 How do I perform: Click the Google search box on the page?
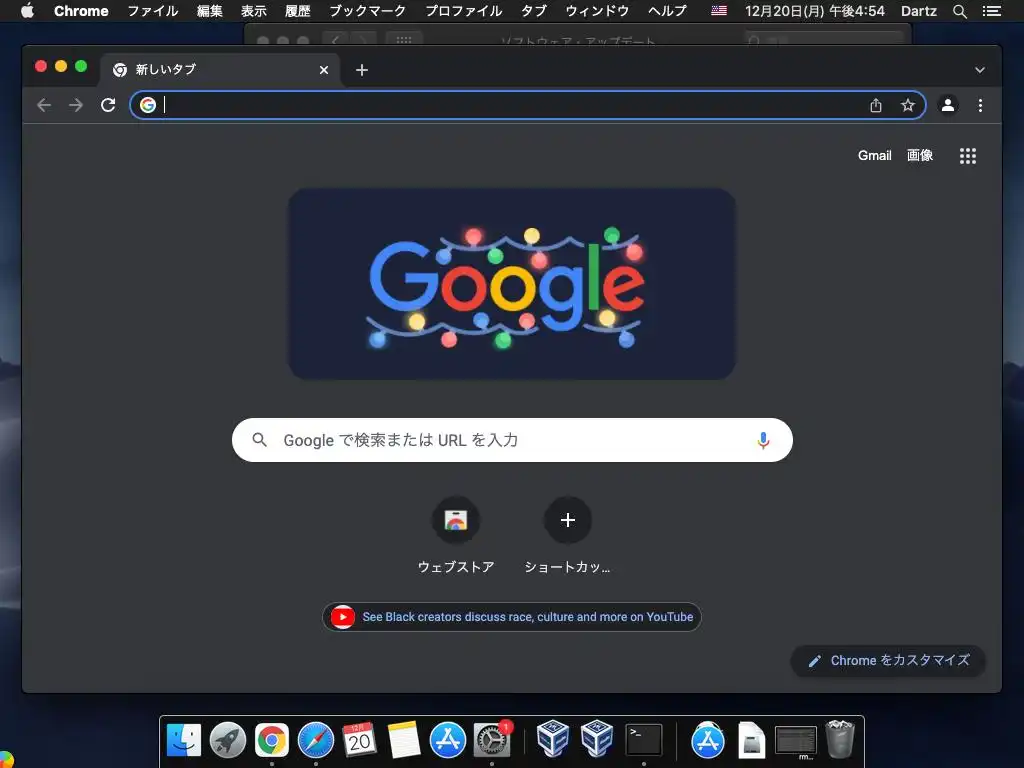[x=512, y=440]
